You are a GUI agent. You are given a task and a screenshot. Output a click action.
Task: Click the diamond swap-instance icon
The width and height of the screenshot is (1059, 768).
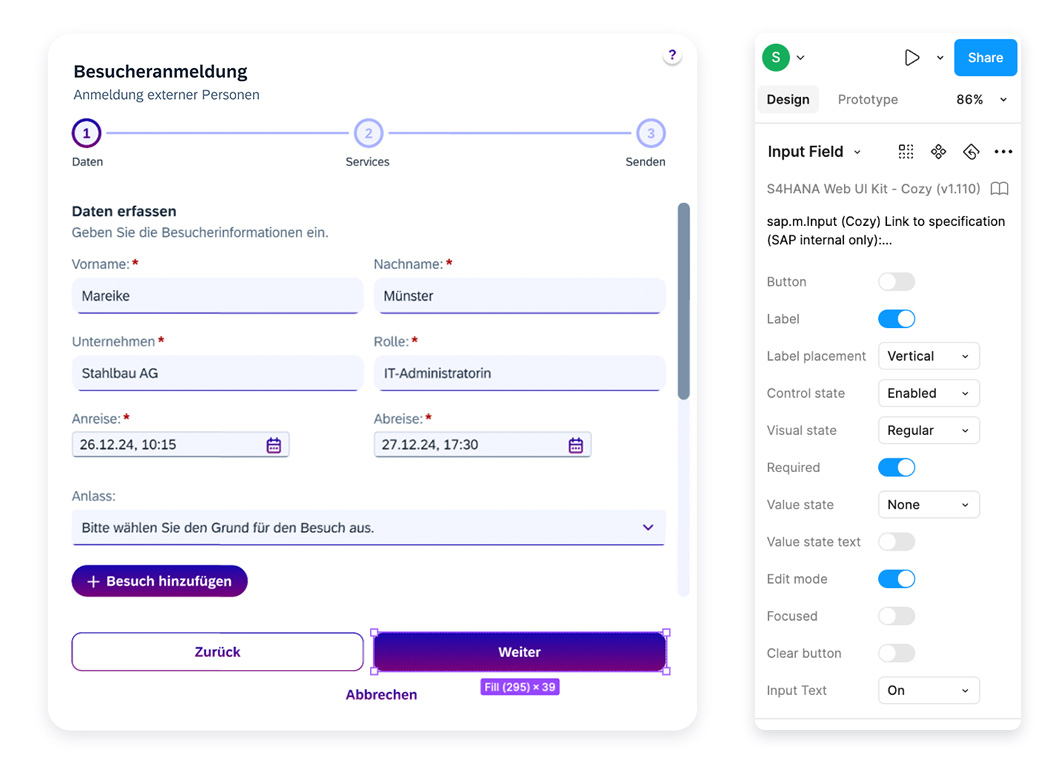click(971, 151)
